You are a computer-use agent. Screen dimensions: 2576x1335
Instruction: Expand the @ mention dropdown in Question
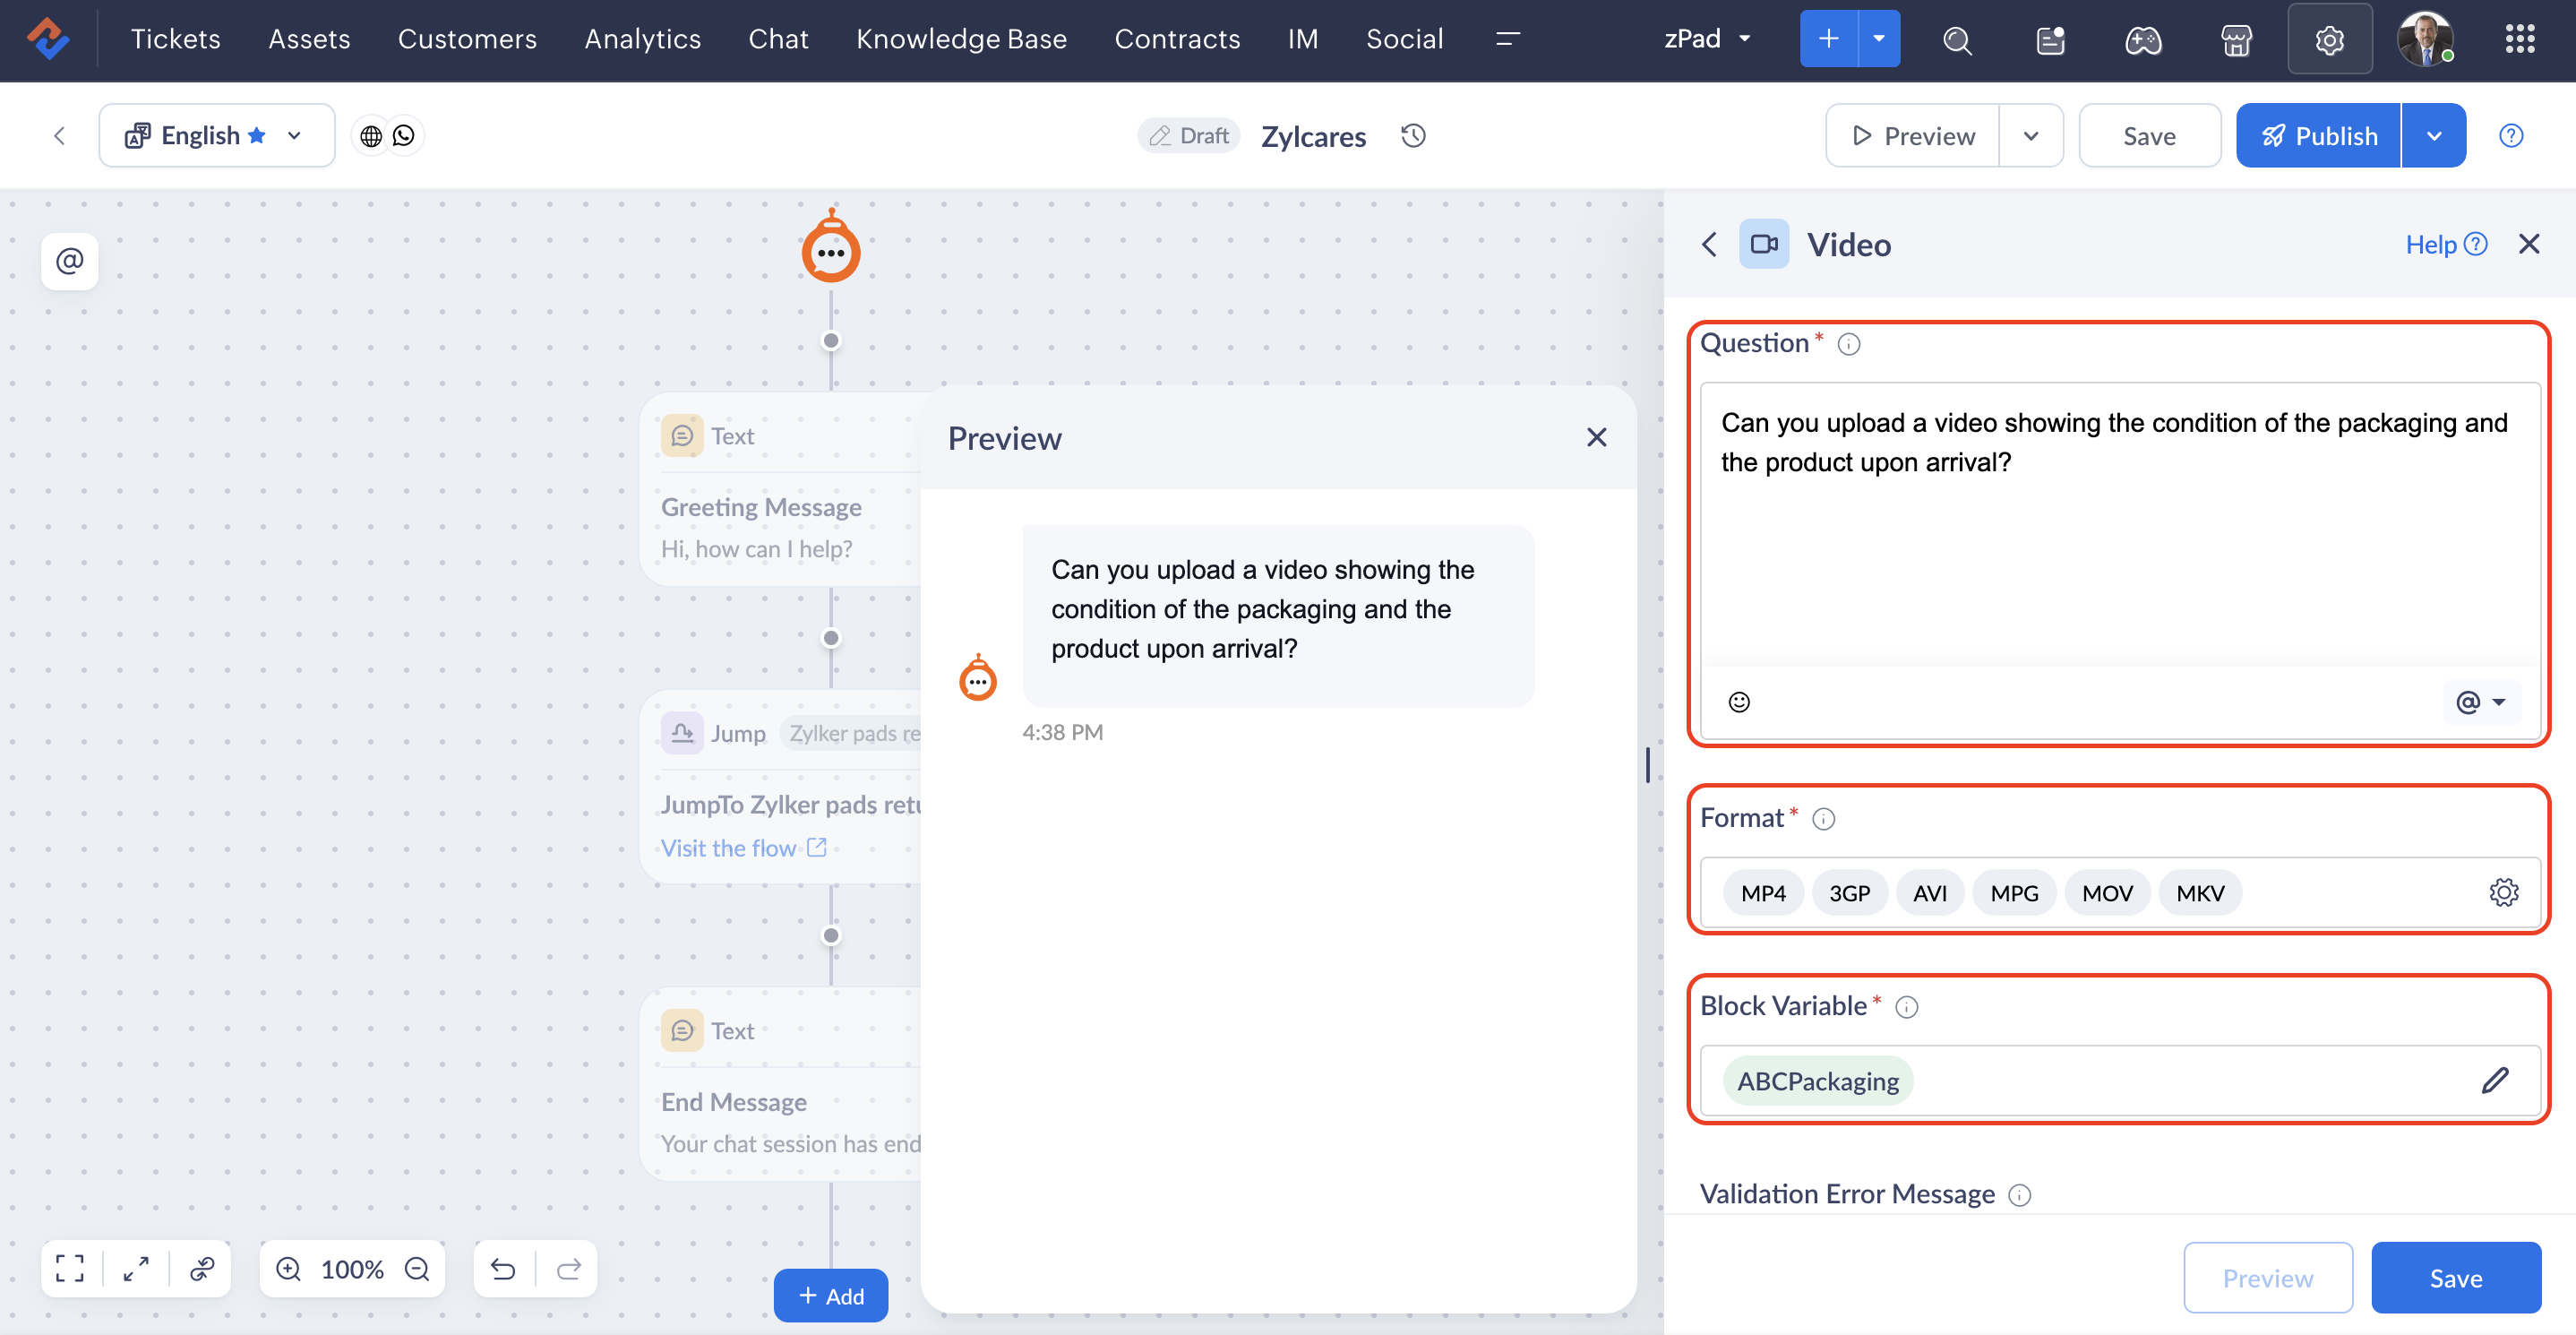tap(2481, 702)
